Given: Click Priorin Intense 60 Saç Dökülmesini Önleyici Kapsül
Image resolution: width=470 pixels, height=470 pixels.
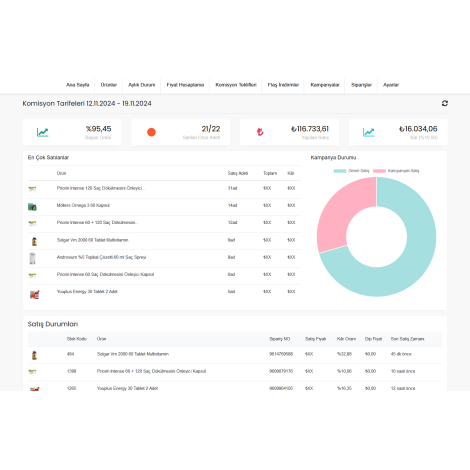Looking at the screenshot, I should [105, 274].
